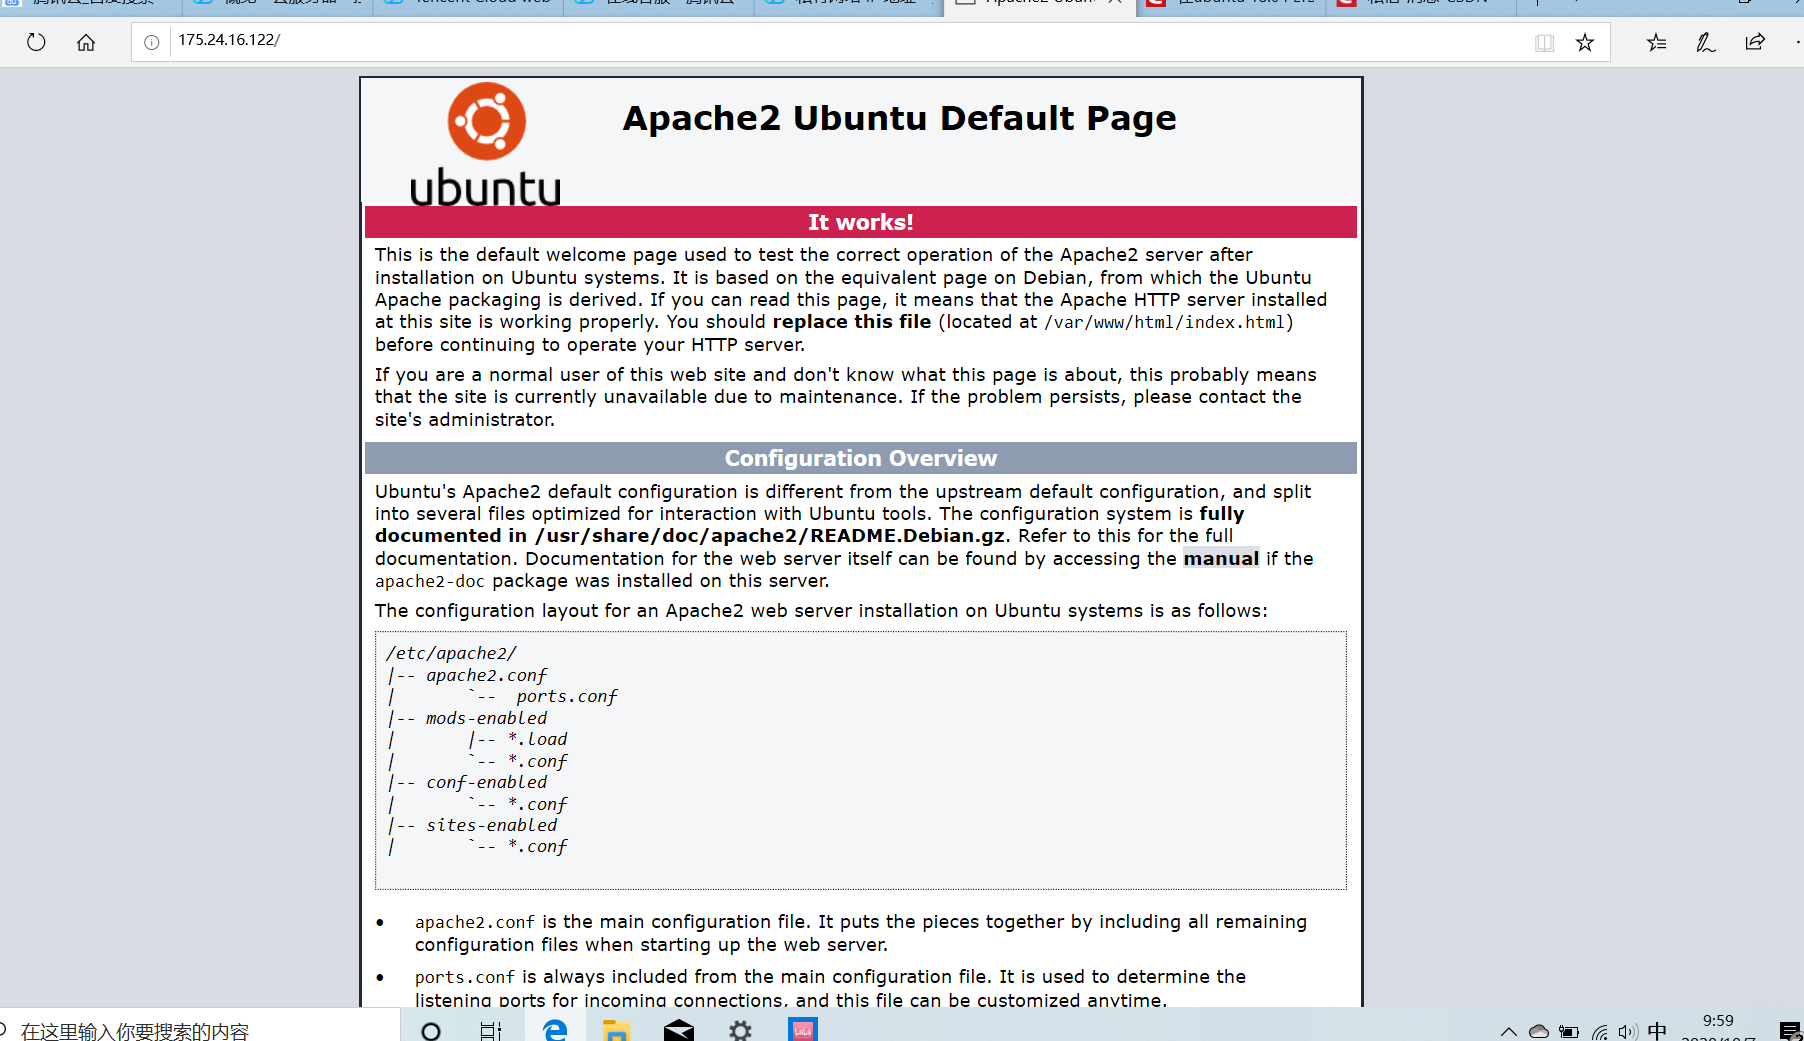Click the Ubuntu logo image

[486, 144]
